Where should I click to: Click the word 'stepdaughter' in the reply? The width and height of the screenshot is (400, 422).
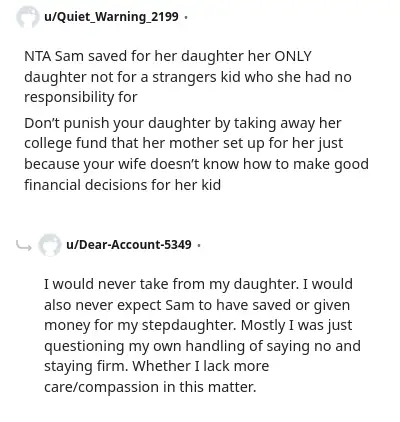point(189,325)
